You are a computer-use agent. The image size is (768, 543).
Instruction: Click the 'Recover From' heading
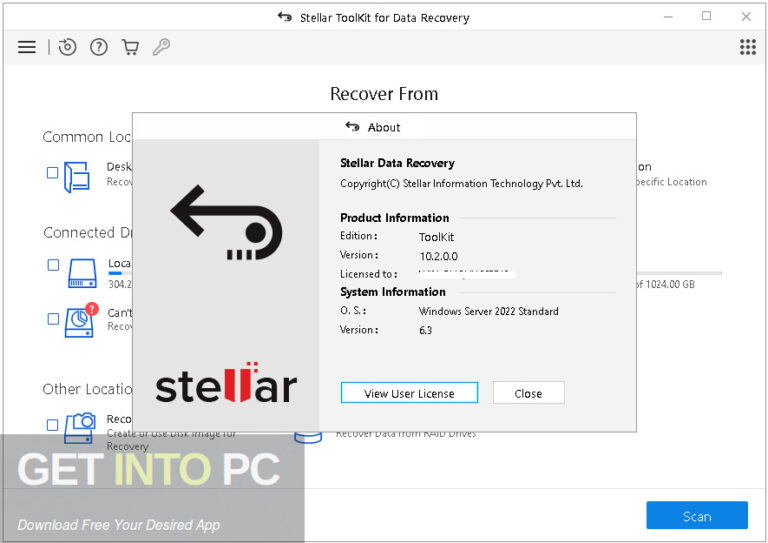click(x=384, y=94)
